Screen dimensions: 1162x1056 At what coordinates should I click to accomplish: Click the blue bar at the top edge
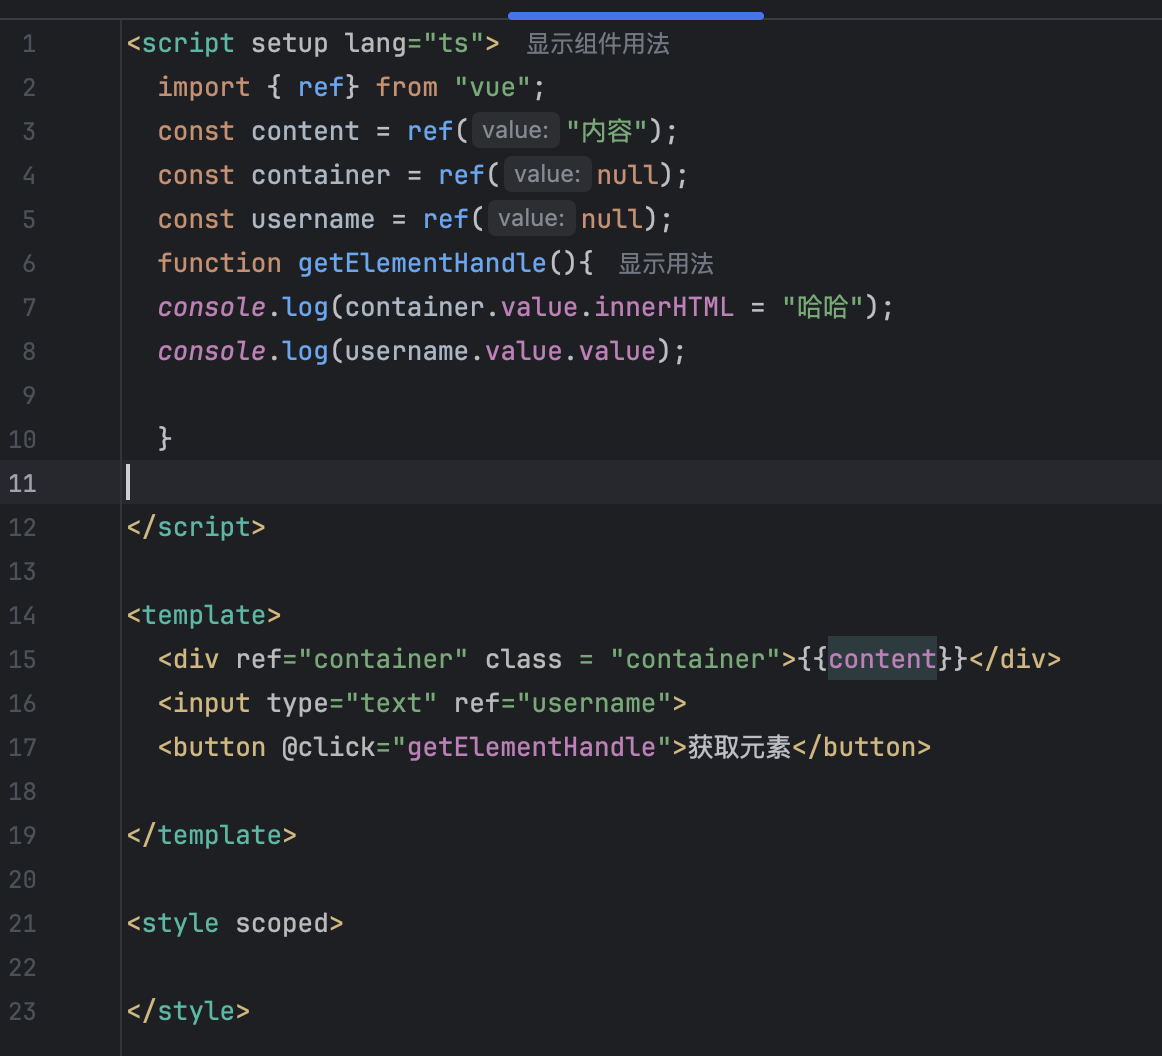[635, 16]
